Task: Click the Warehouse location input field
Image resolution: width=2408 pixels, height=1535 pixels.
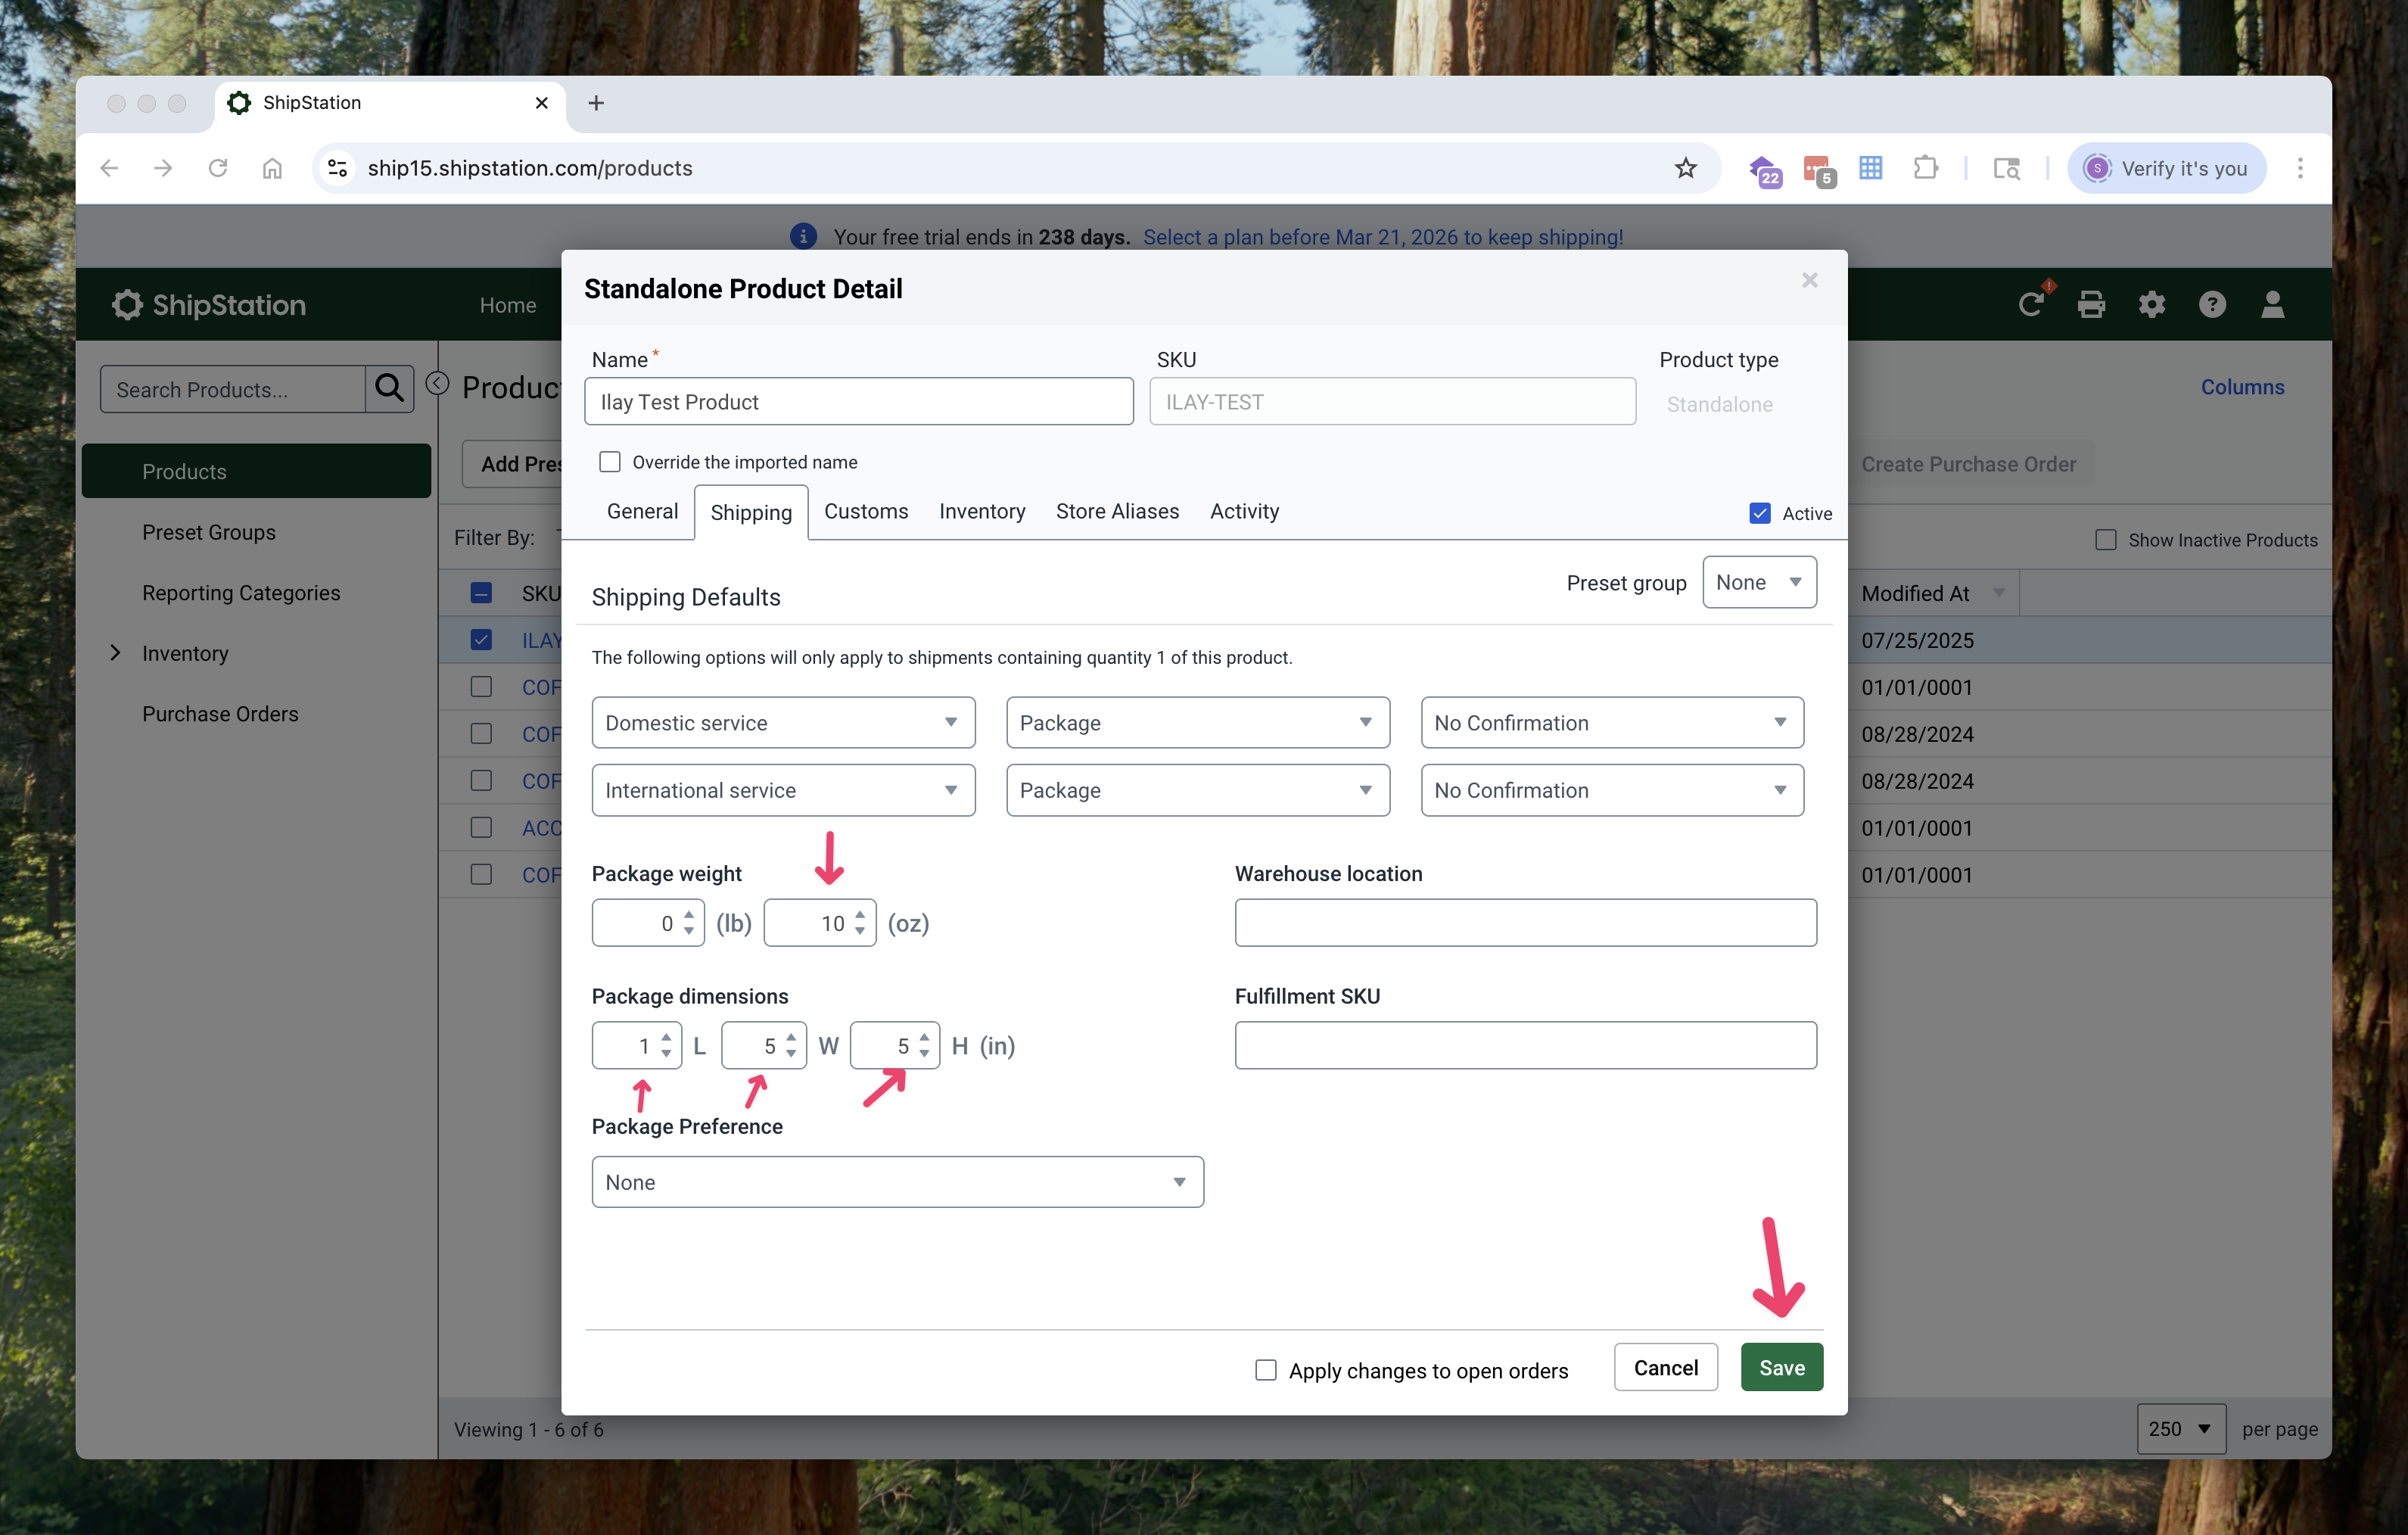Action: click(x=1525, y=922)
